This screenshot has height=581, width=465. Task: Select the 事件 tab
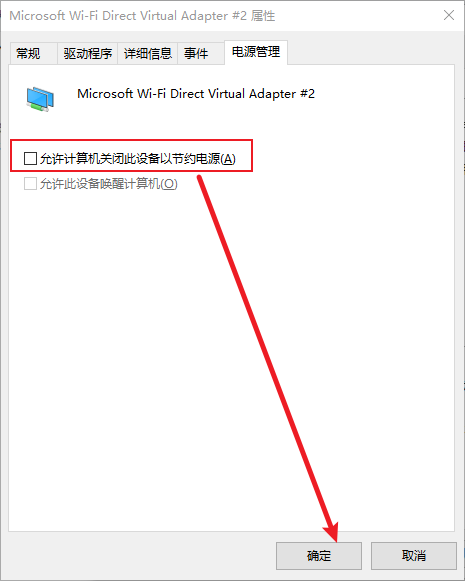(196, 53)
